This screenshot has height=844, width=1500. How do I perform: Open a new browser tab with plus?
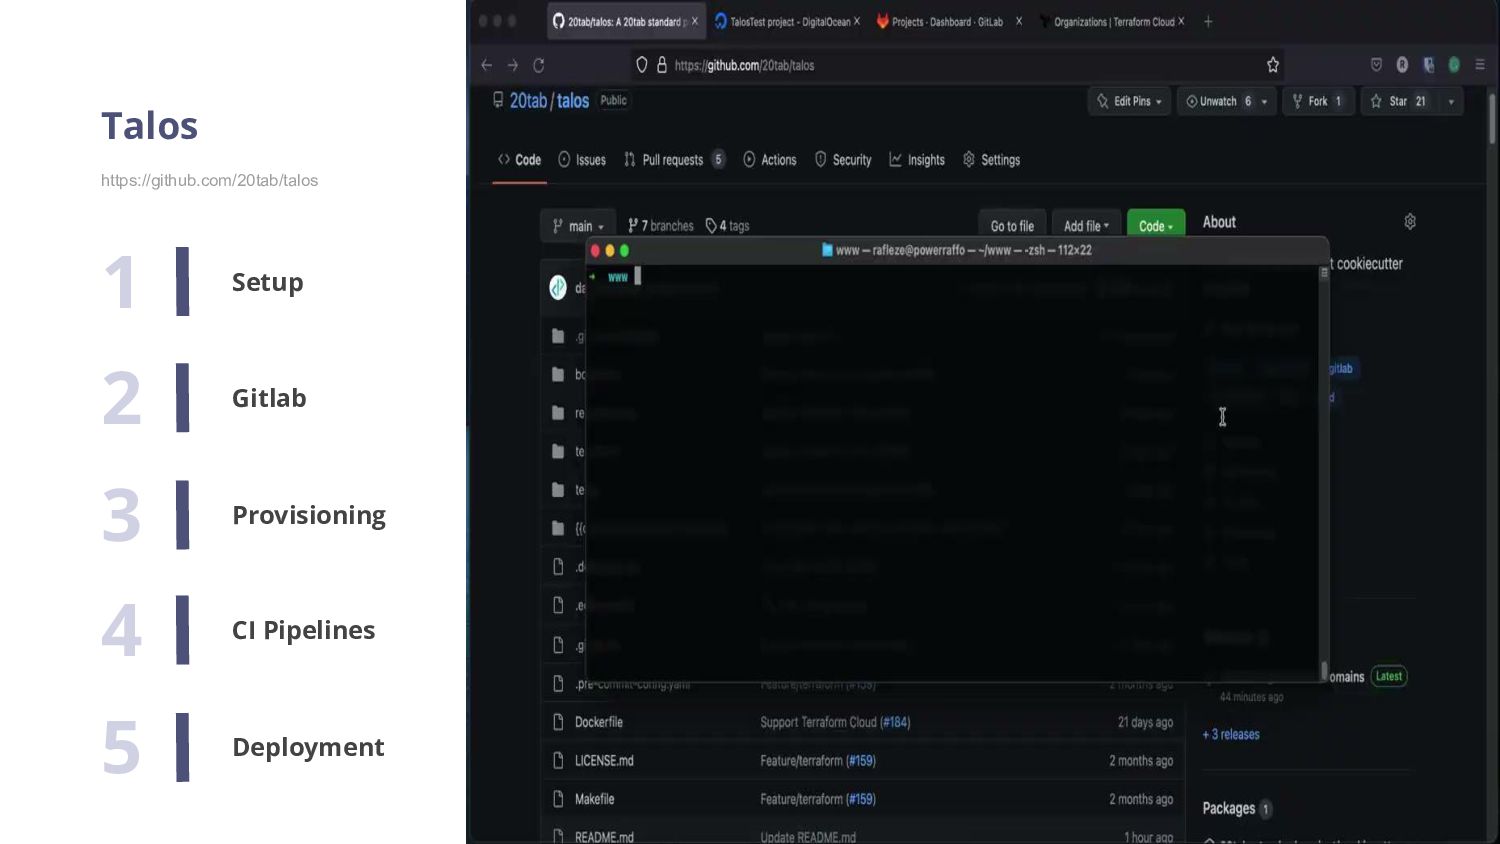(1208, 21)
